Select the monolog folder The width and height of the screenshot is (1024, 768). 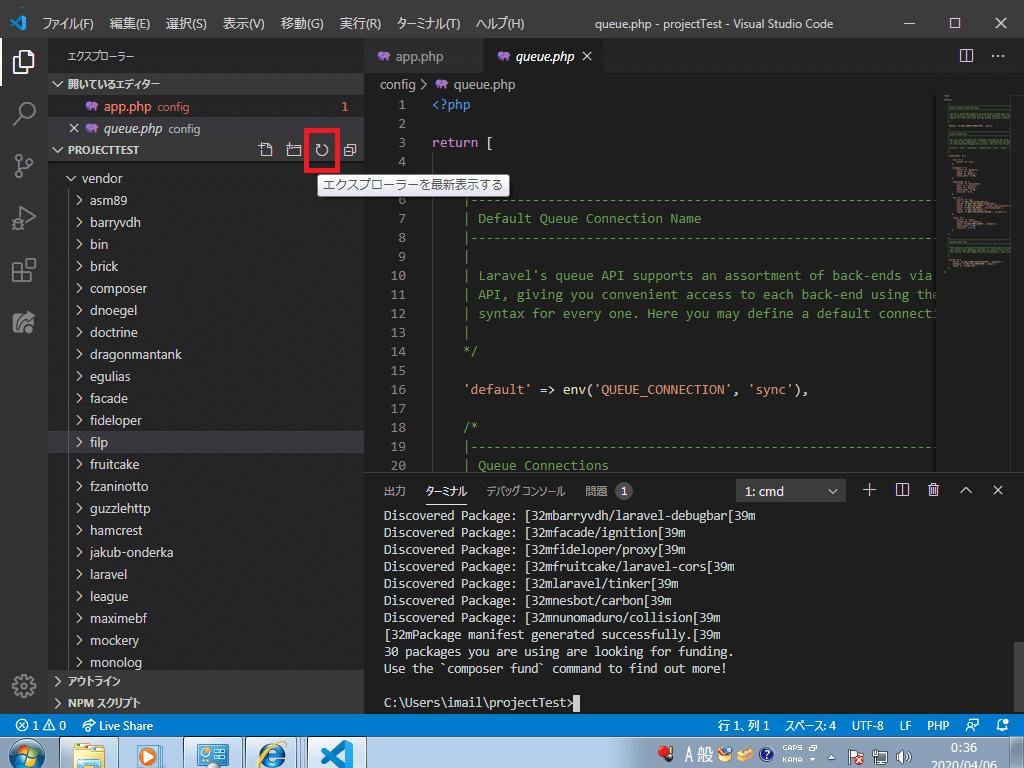(206, 662)
